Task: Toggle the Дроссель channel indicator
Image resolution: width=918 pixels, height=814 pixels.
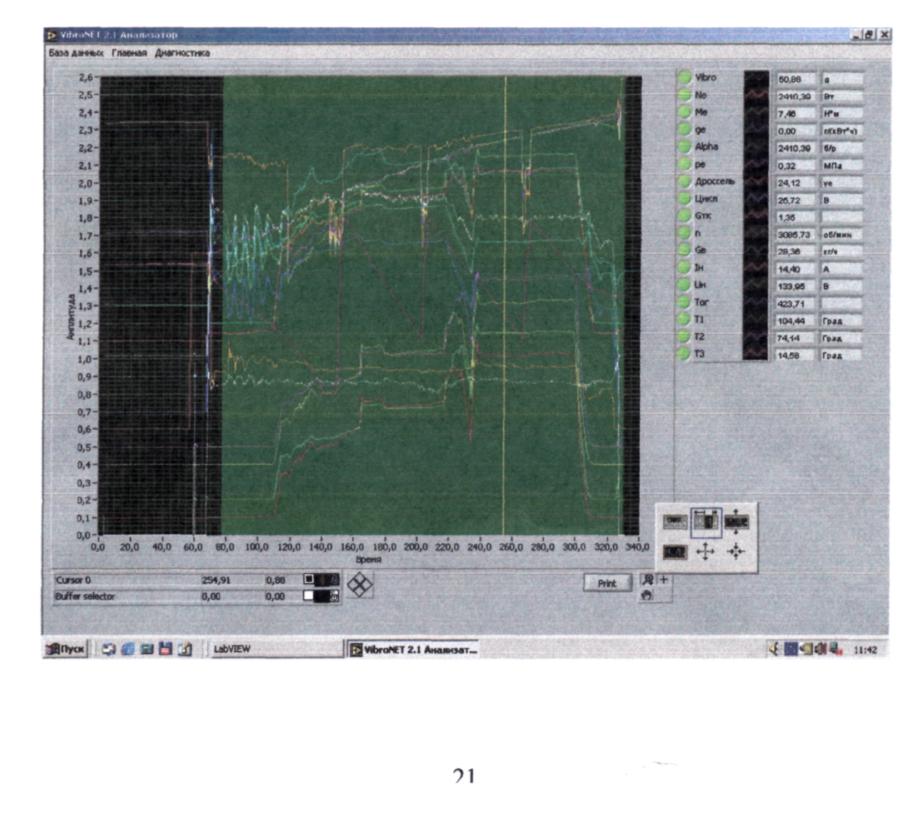Action: 684,181
